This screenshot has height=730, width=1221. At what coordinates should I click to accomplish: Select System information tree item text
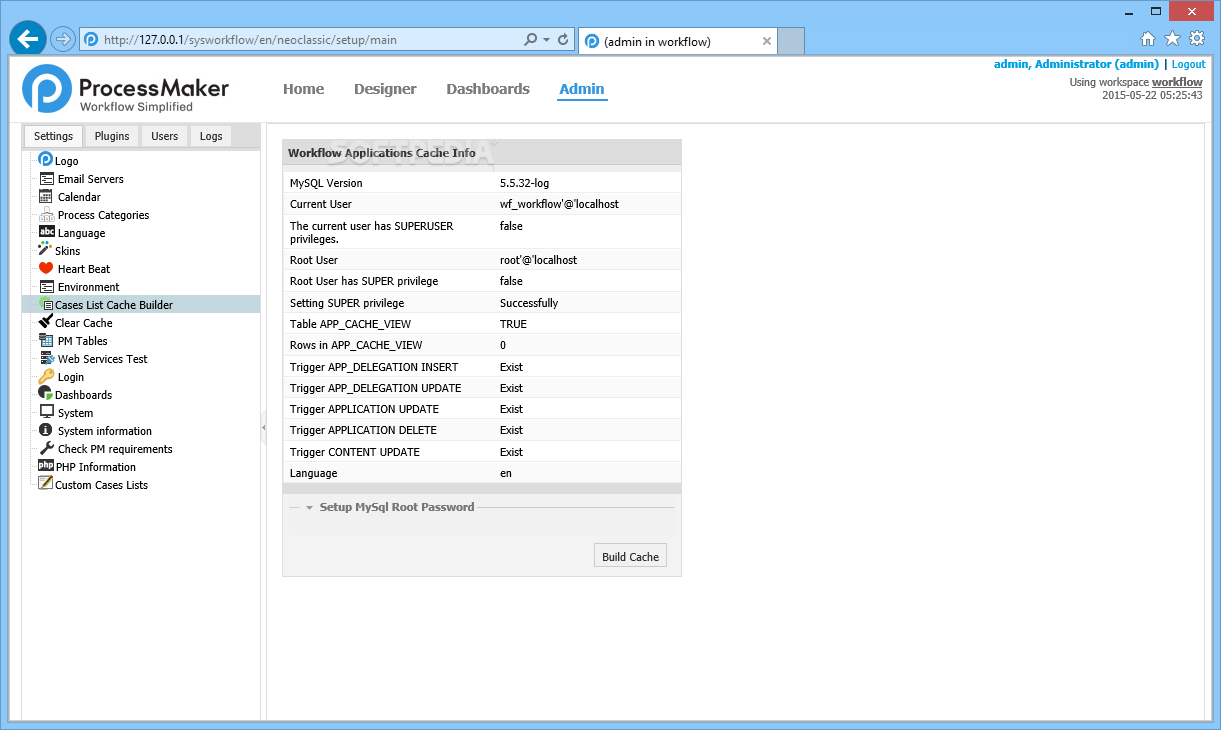click(x=105, y=431)
